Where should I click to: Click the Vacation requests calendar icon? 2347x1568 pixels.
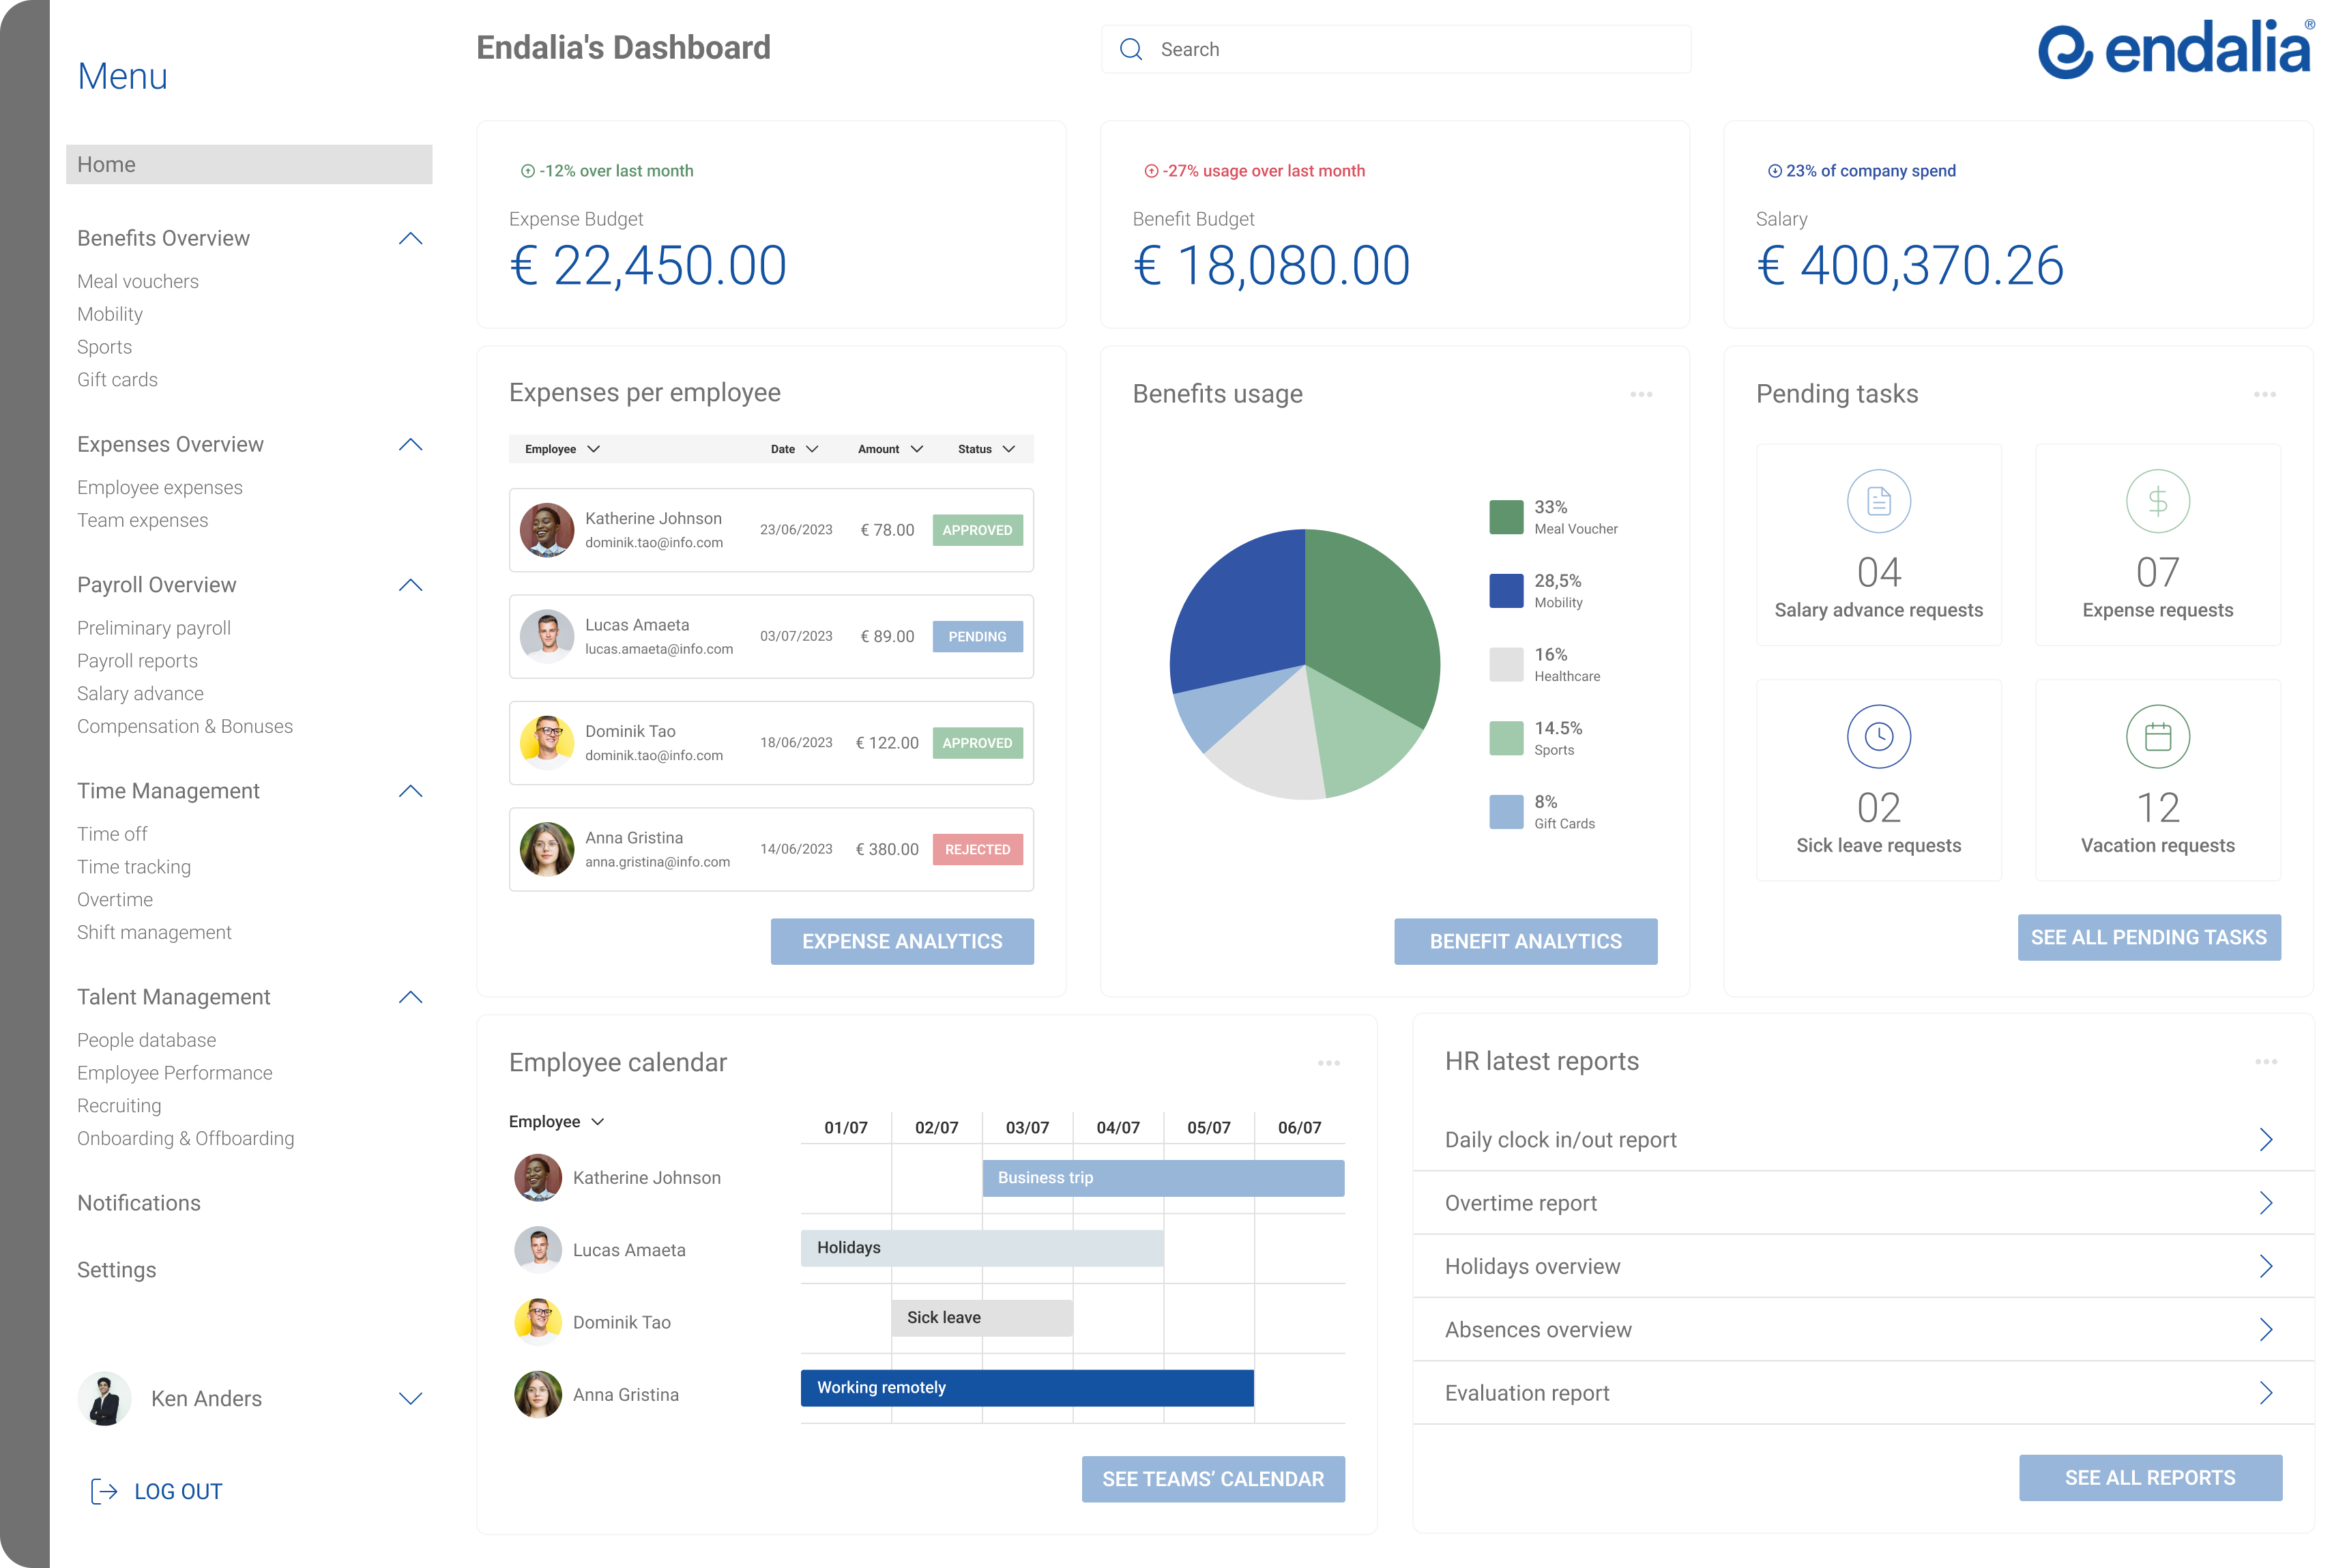pyautogui.click(x=2157, y=737)
